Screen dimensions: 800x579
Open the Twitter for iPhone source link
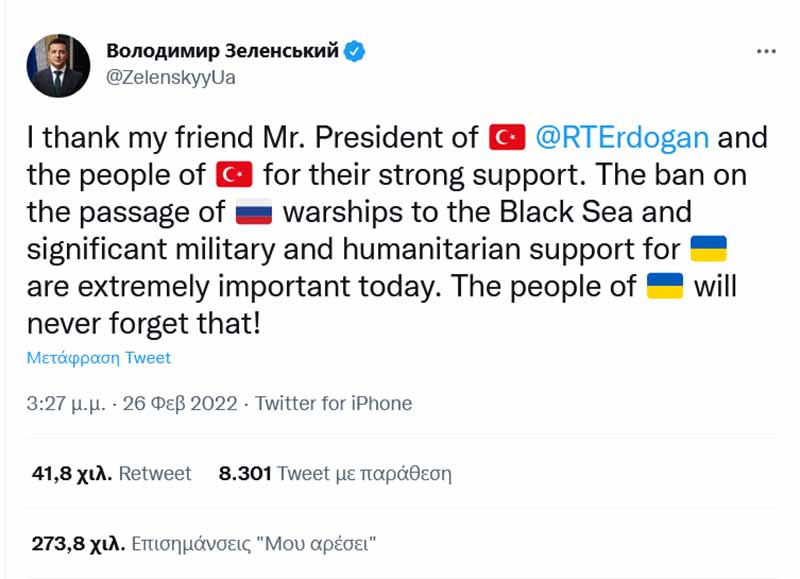tap(334, 404)
